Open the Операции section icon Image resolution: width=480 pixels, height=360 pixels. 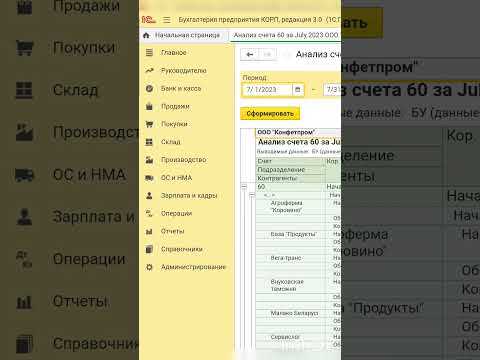tap(149, 213)
